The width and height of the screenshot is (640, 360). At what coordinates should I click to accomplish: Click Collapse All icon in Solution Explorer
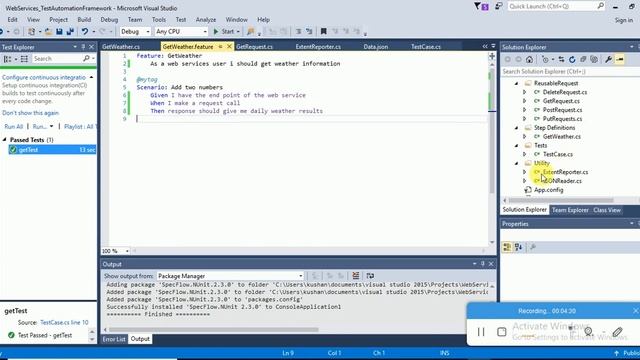coord(583,60)
